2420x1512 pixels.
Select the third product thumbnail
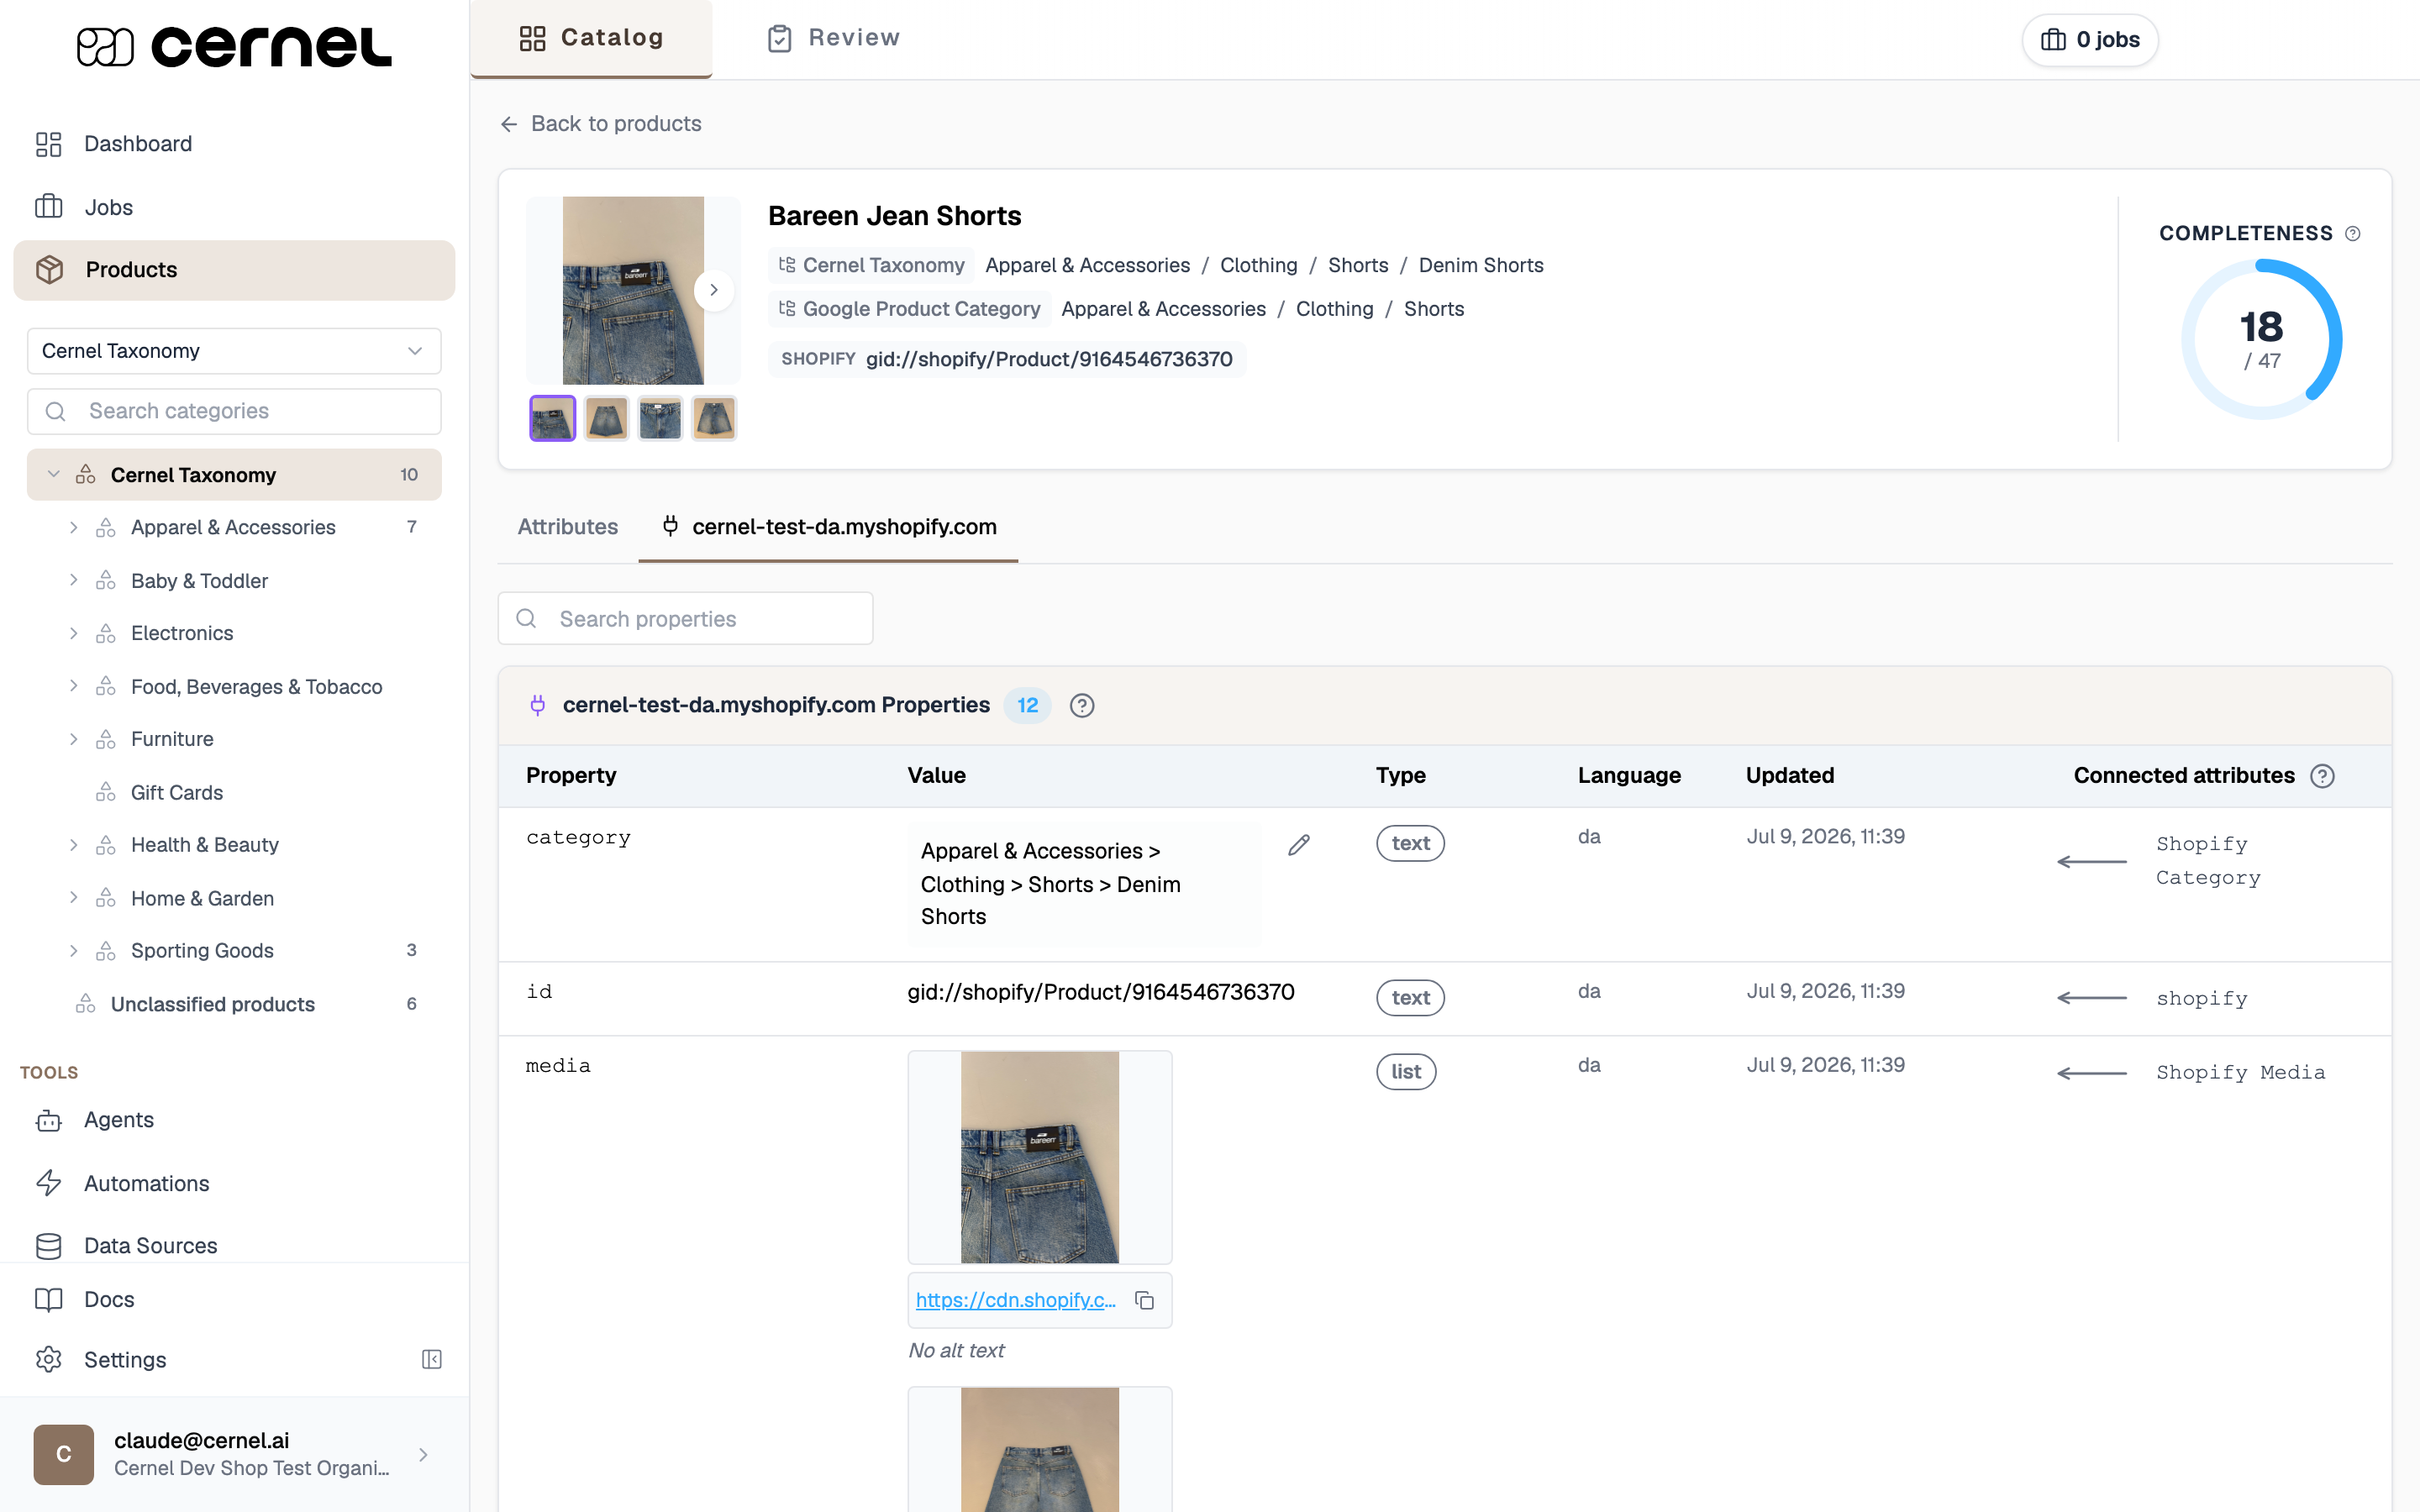[x=660, y=418]
